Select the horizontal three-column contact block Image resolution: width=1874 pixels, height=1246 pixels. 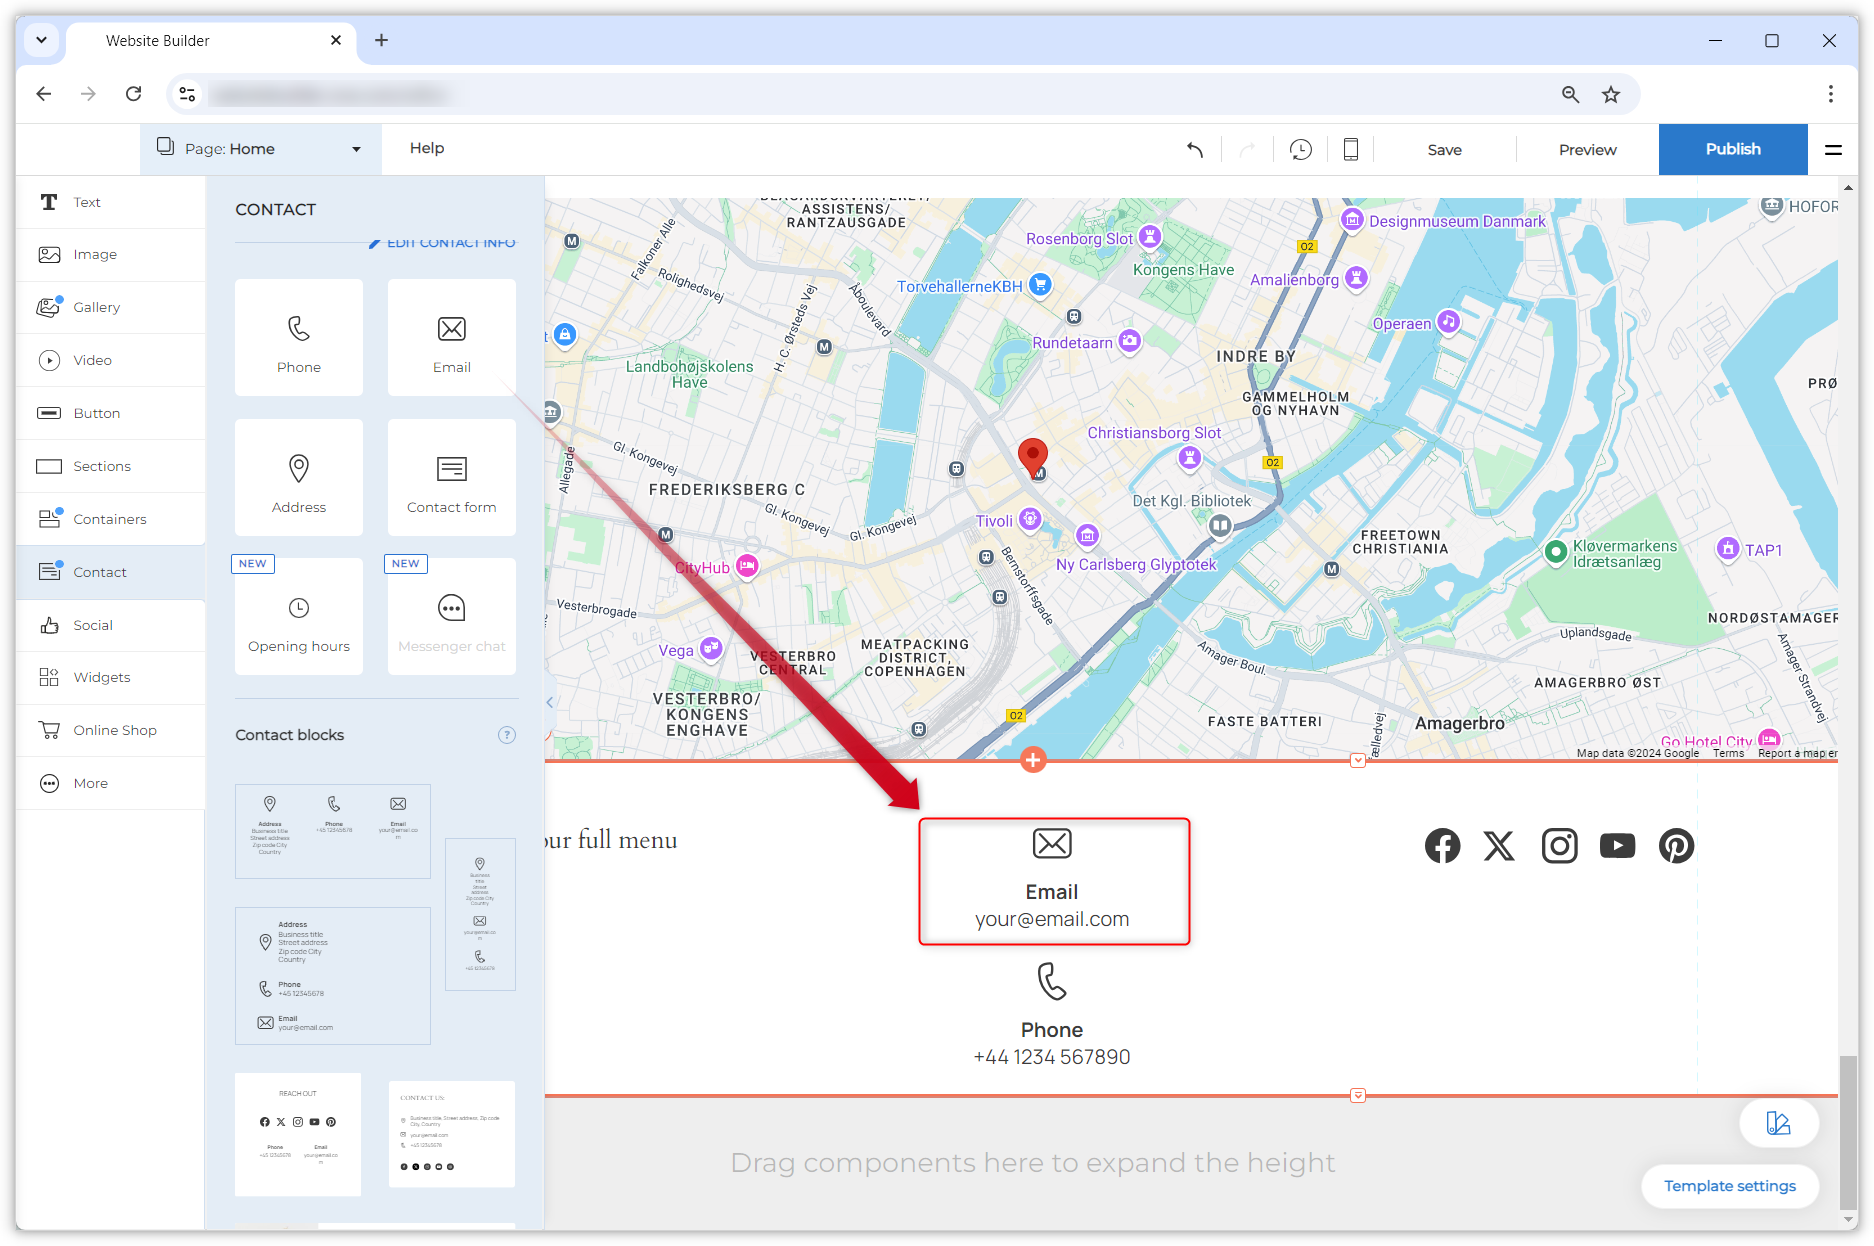click(333, 831)
